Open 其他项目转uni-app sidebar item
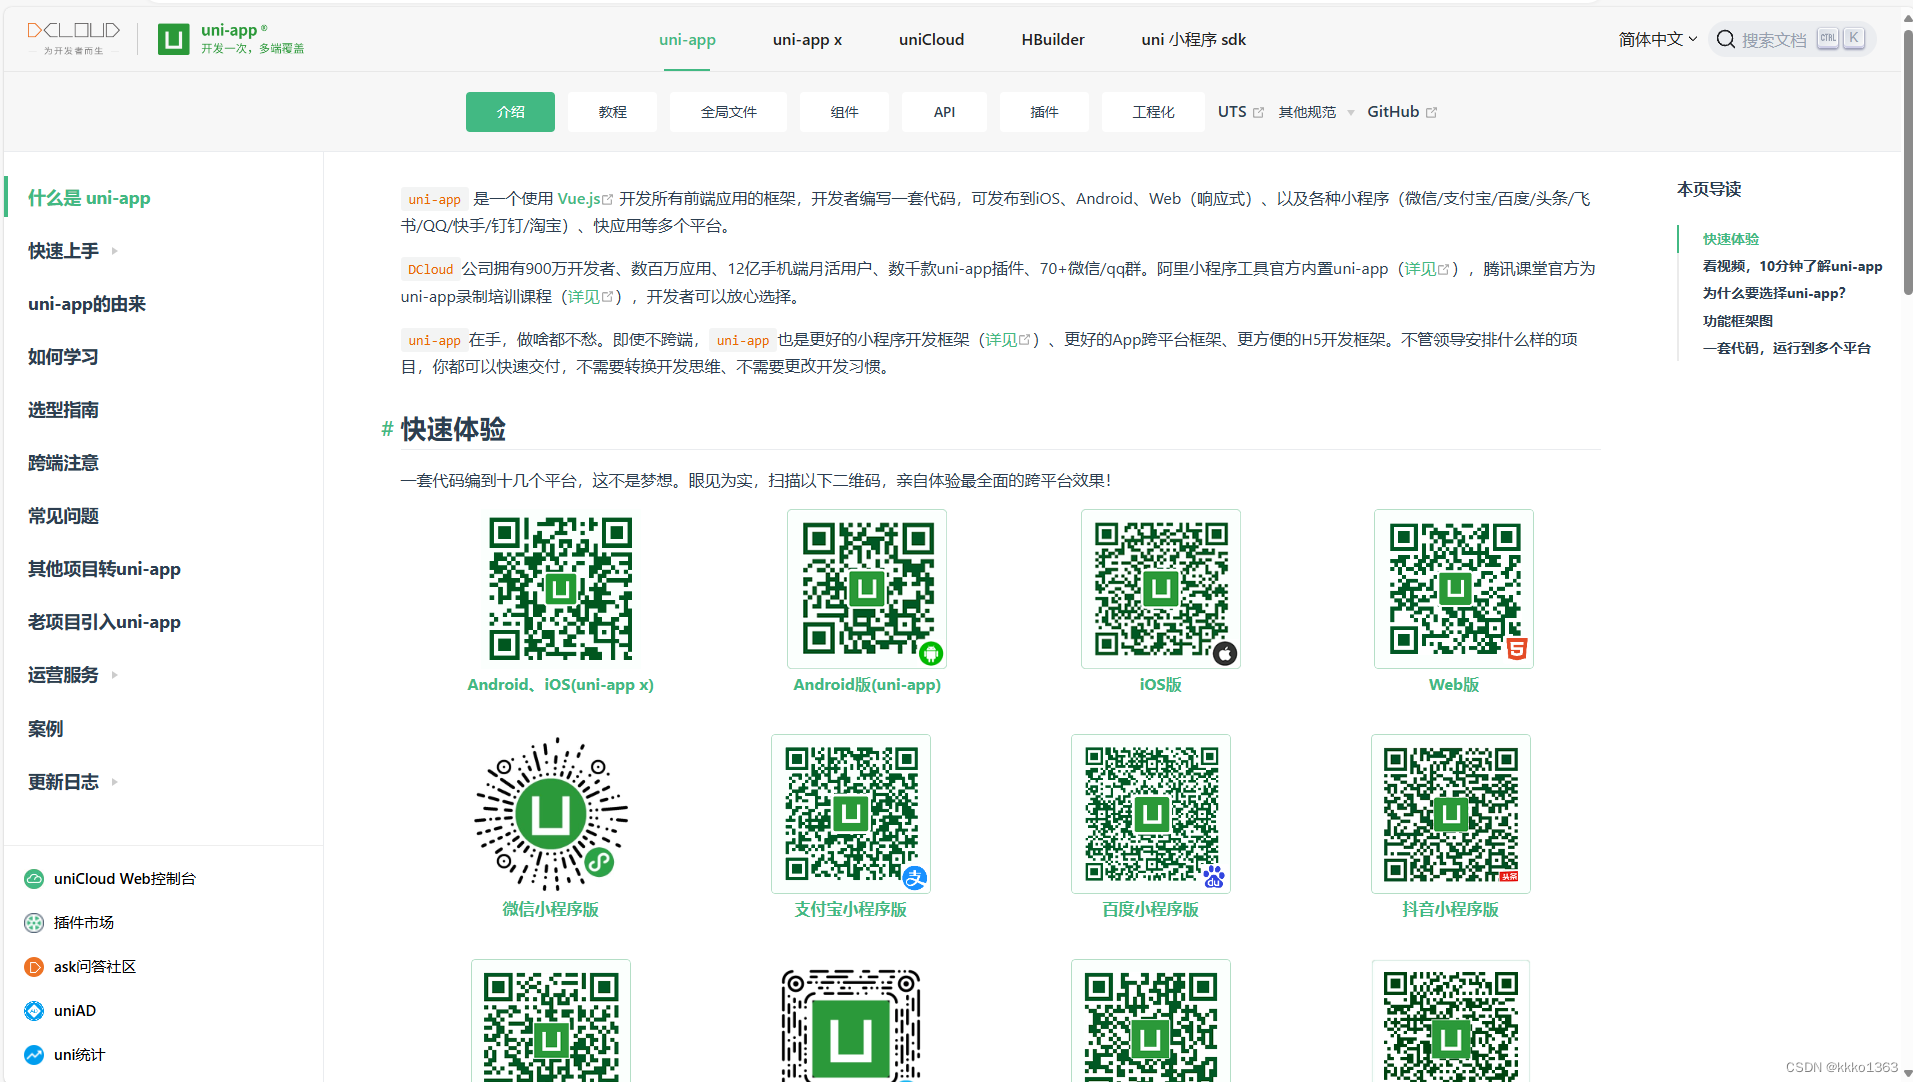 tap(104, 569)
